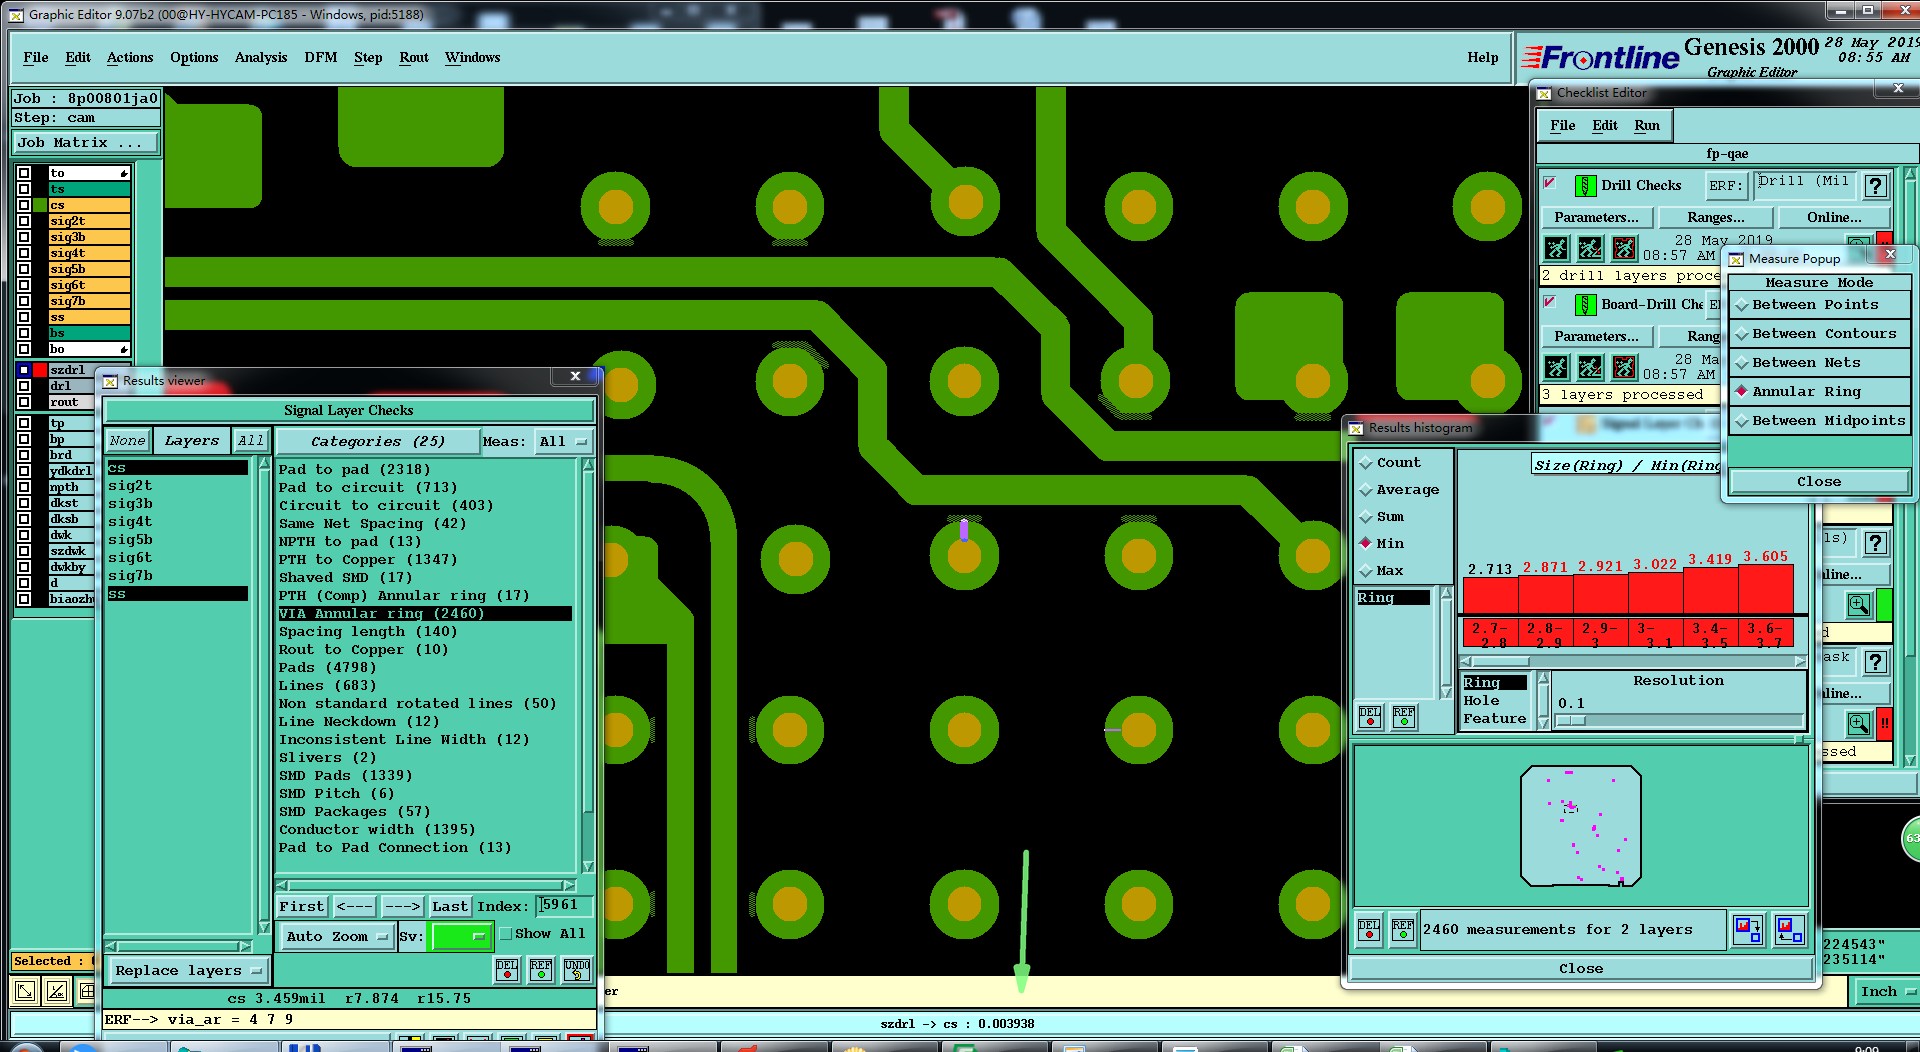This screenshot has width=1920, height=1052.
Task: Go to next result with ---> button
Action: coord(402,906)
